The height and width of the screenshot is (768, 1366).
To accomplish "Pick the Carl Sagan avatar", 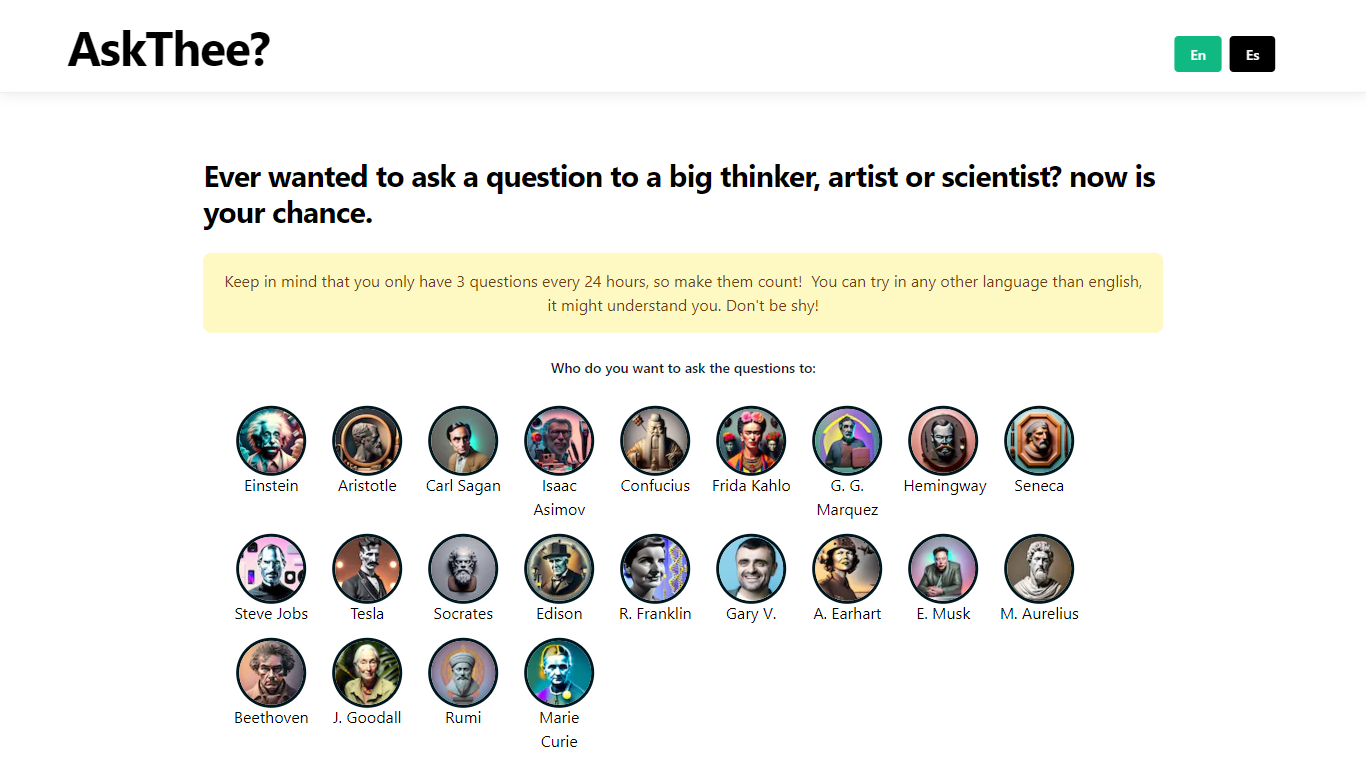I will (x=463, y=441).
